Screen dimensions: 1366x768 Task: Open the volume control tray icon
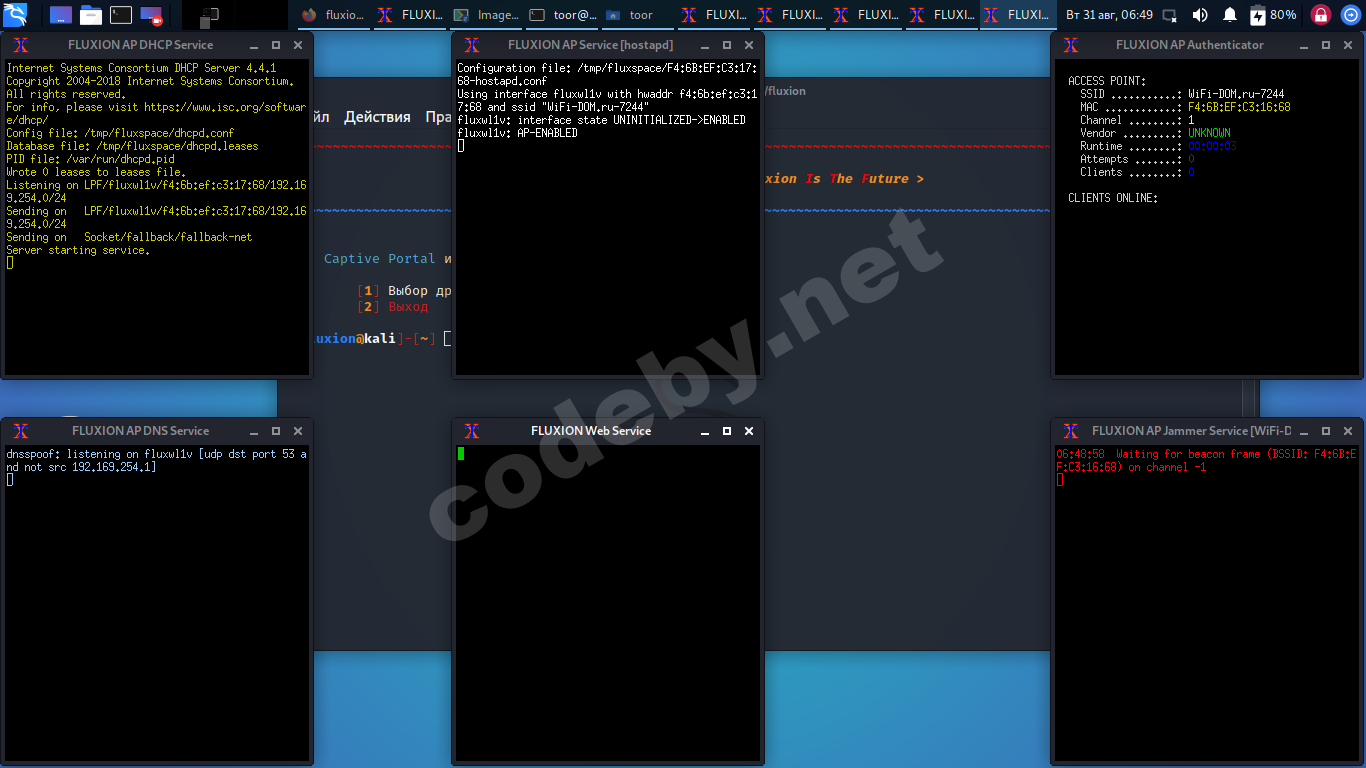(x=1200, y=15)
